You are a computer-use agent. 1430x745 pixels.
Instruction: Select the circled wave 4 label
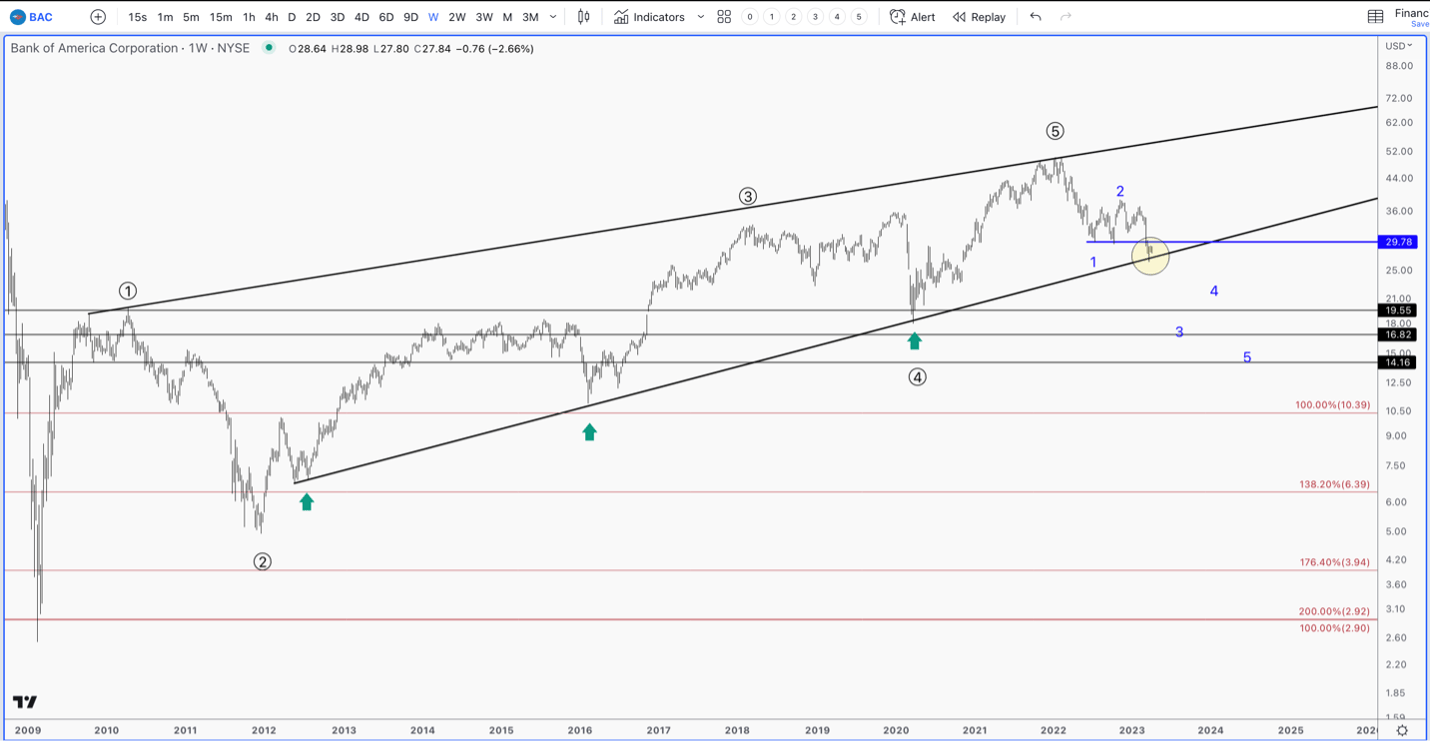point(917,377)
